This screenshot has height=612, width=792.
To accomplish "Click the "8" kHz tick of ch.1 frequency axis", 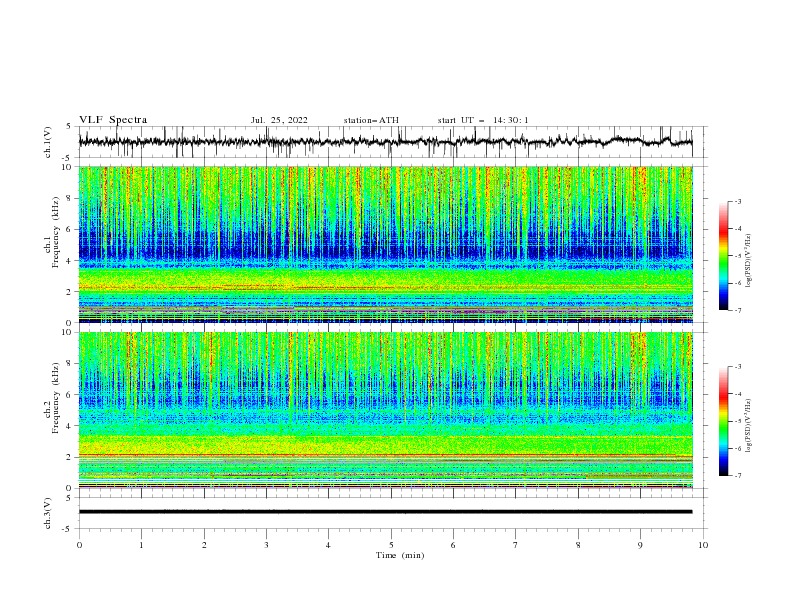I will 70,198.
